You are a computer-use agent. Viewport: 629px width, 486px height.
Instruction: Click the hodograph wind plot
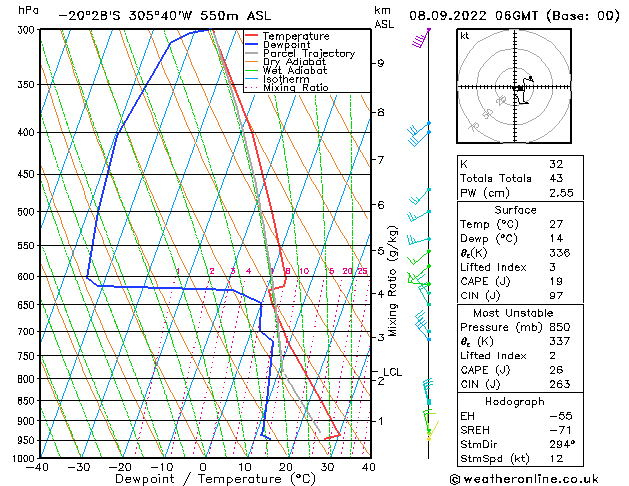tap(514, 86)
